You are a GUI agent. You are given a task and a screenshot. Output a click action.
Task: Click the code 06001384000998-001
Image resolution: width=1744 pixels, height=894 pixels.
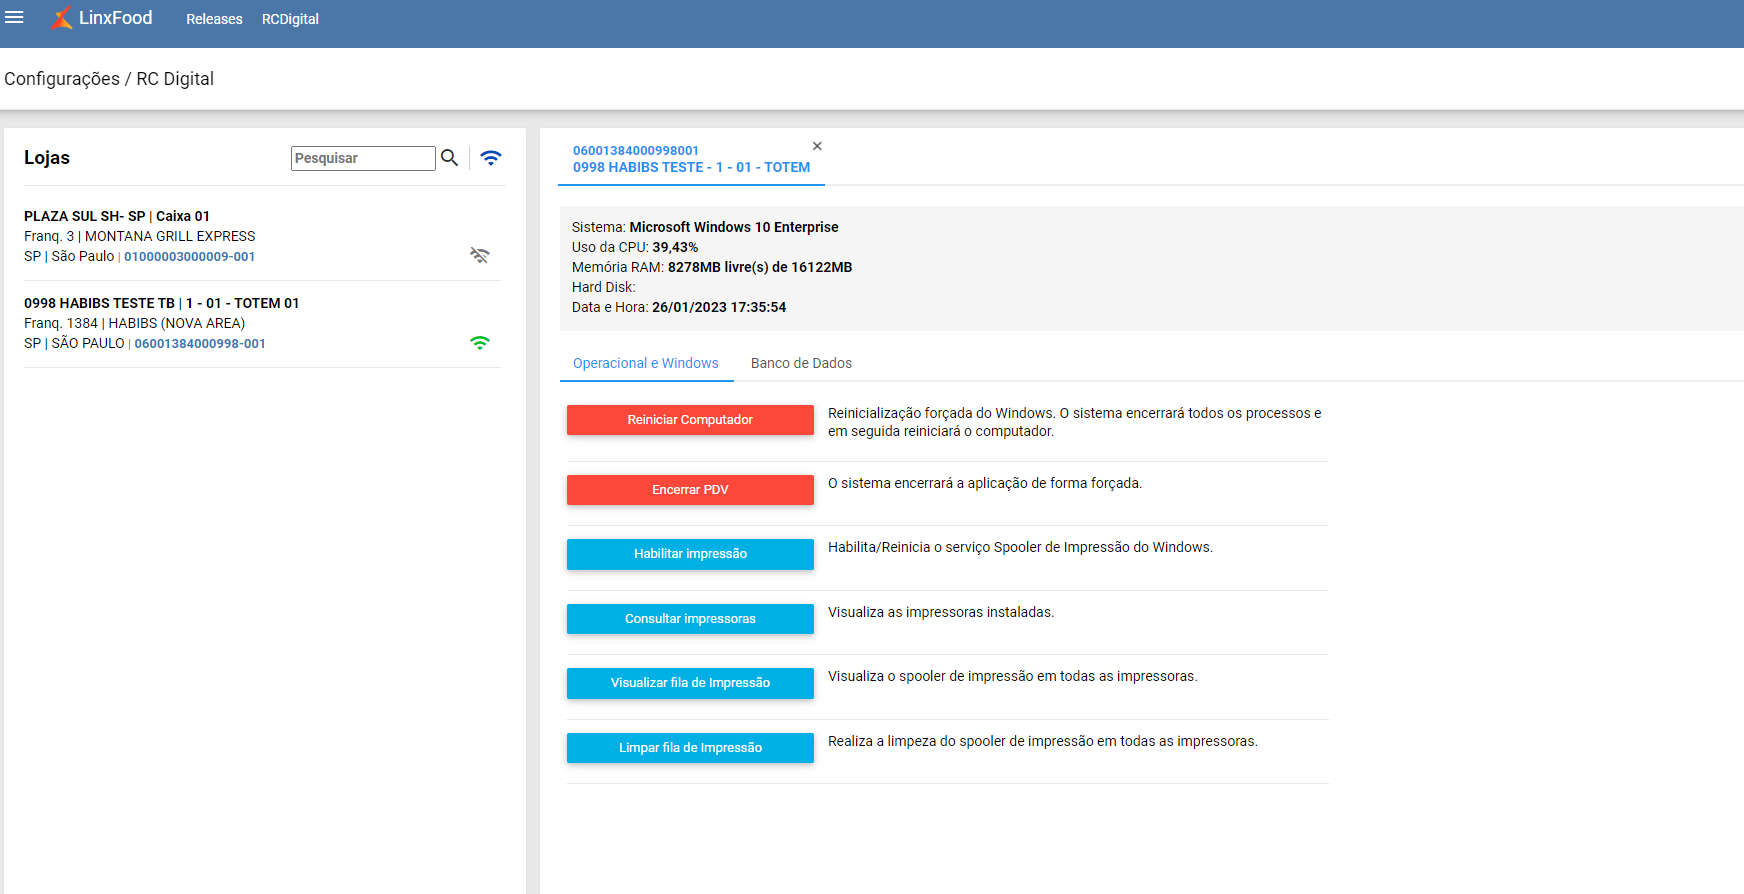(200, 344)
